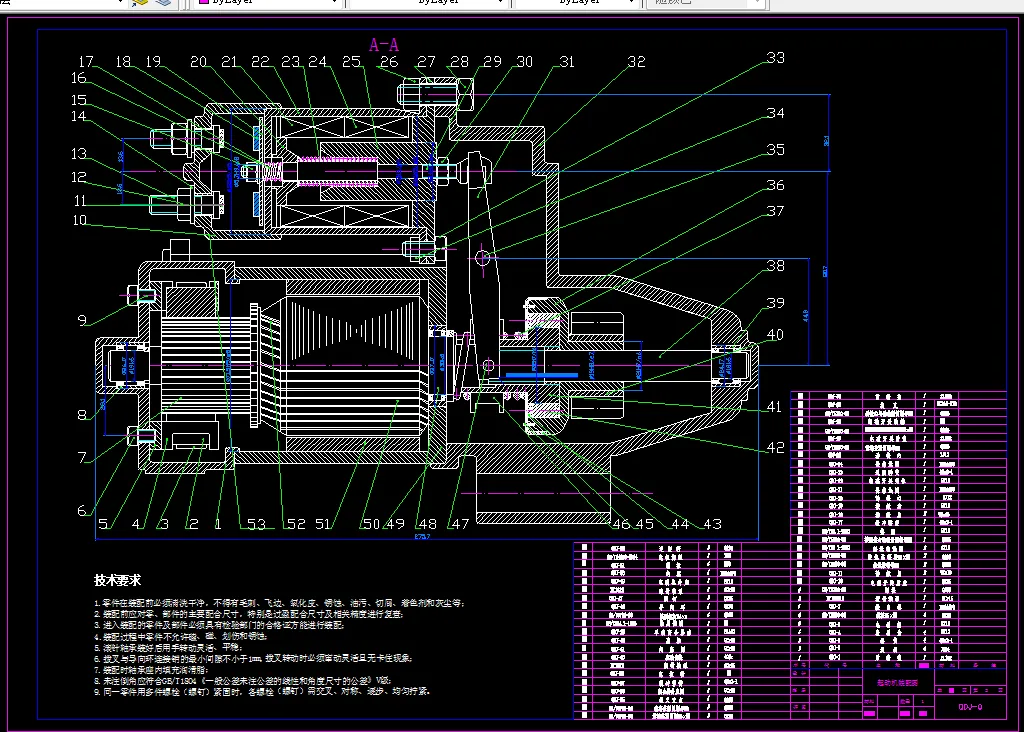This screenshot has width=1024, height=732.
Task: Select part number 9 callout
Action: [x=82, y=321]
